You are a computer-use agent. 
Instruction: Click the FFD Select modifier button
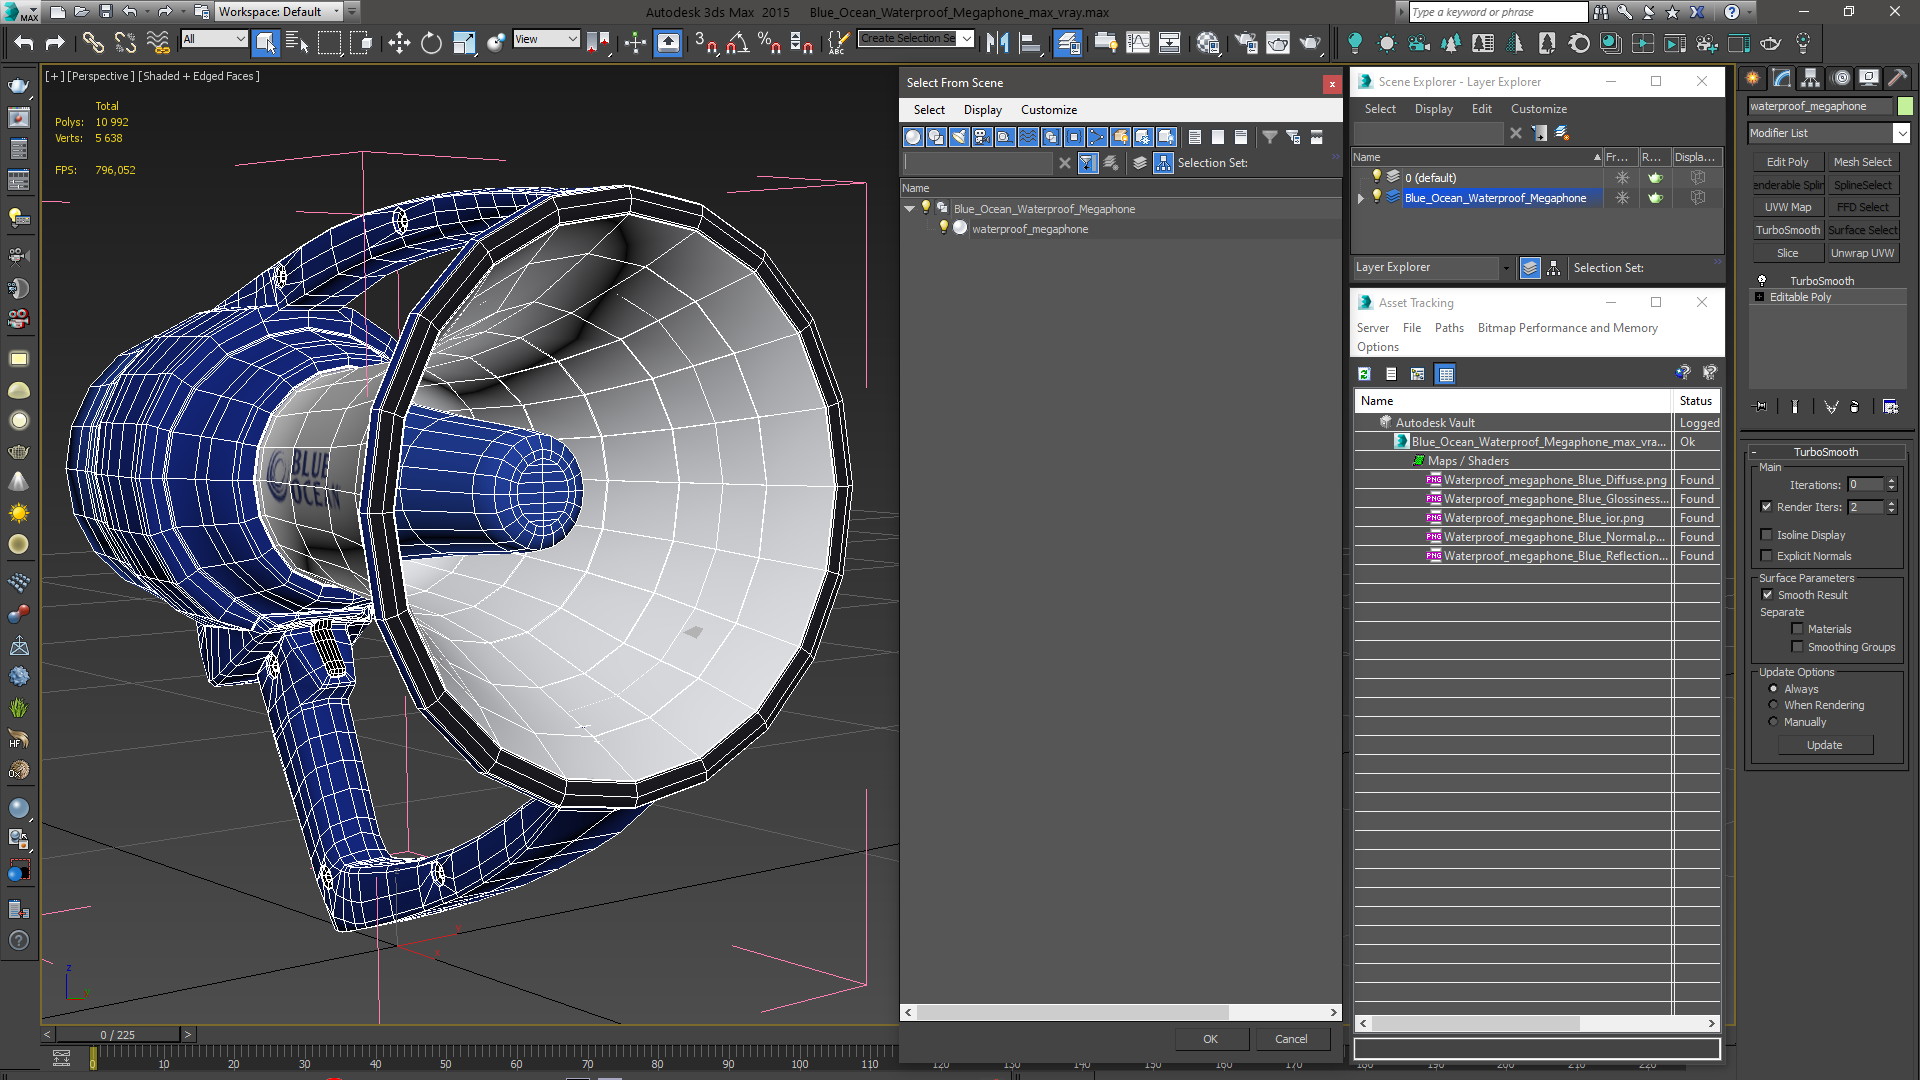[x=1862, y=207]
